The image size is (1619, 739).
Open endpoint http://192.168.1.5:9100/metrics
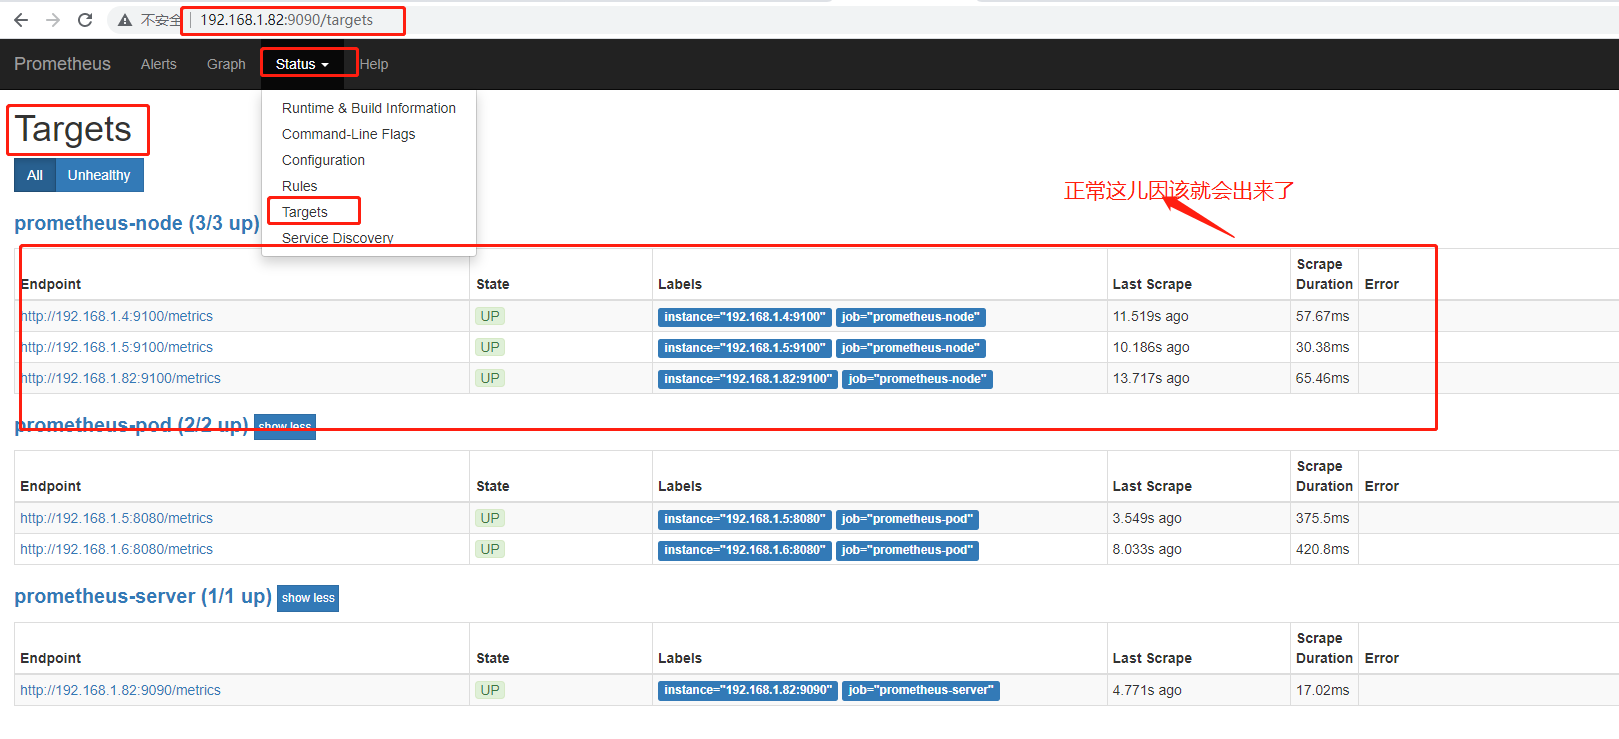pyautogui.click(x=116, y=347)
